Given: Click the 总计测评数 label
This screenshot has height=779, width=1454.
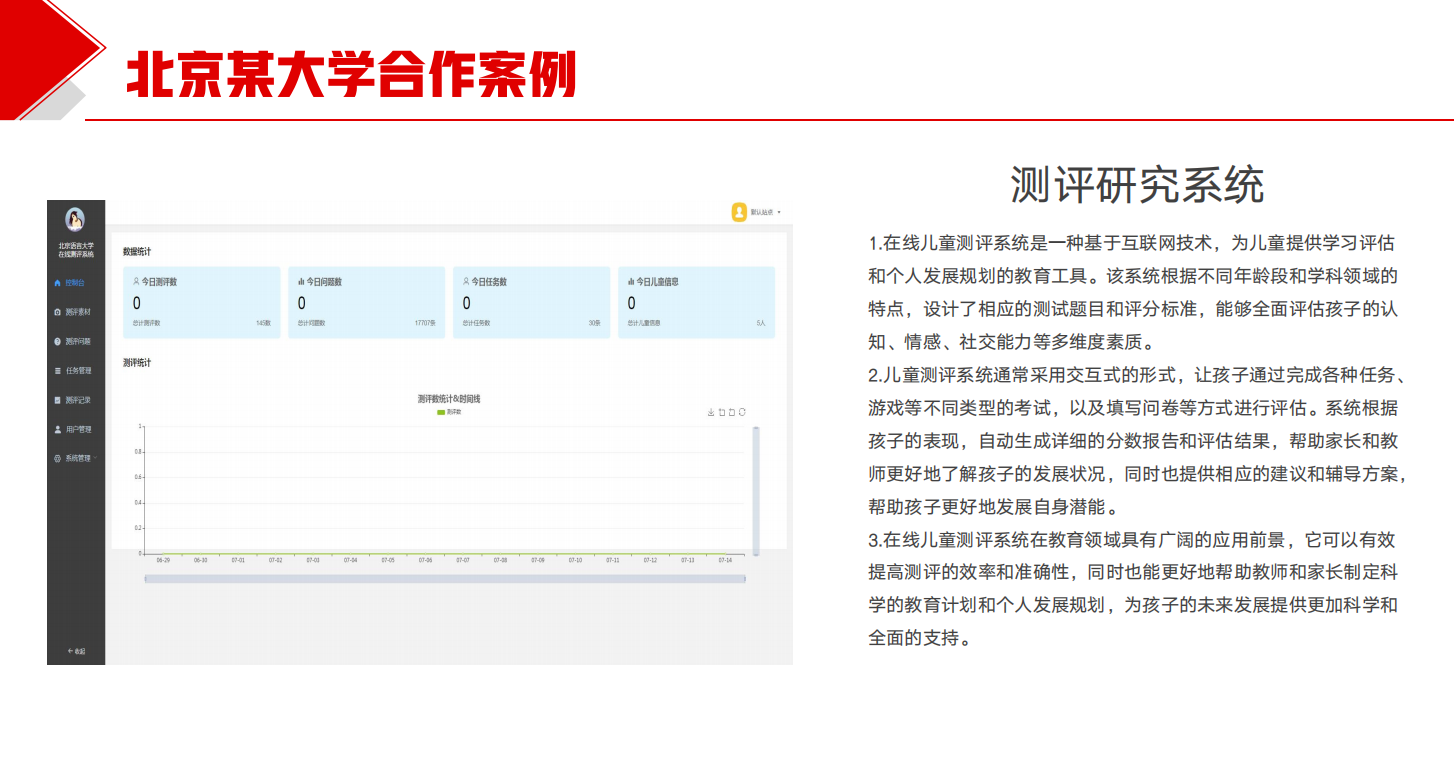Looking at the screenshot, I should click(146, 323).
